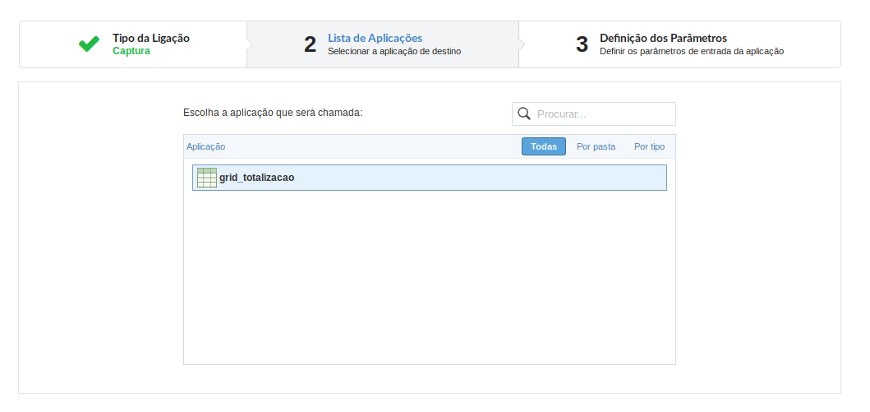Click the green checkmark step icon
This screenshot has height=412, width=870.
coord(89,44)
